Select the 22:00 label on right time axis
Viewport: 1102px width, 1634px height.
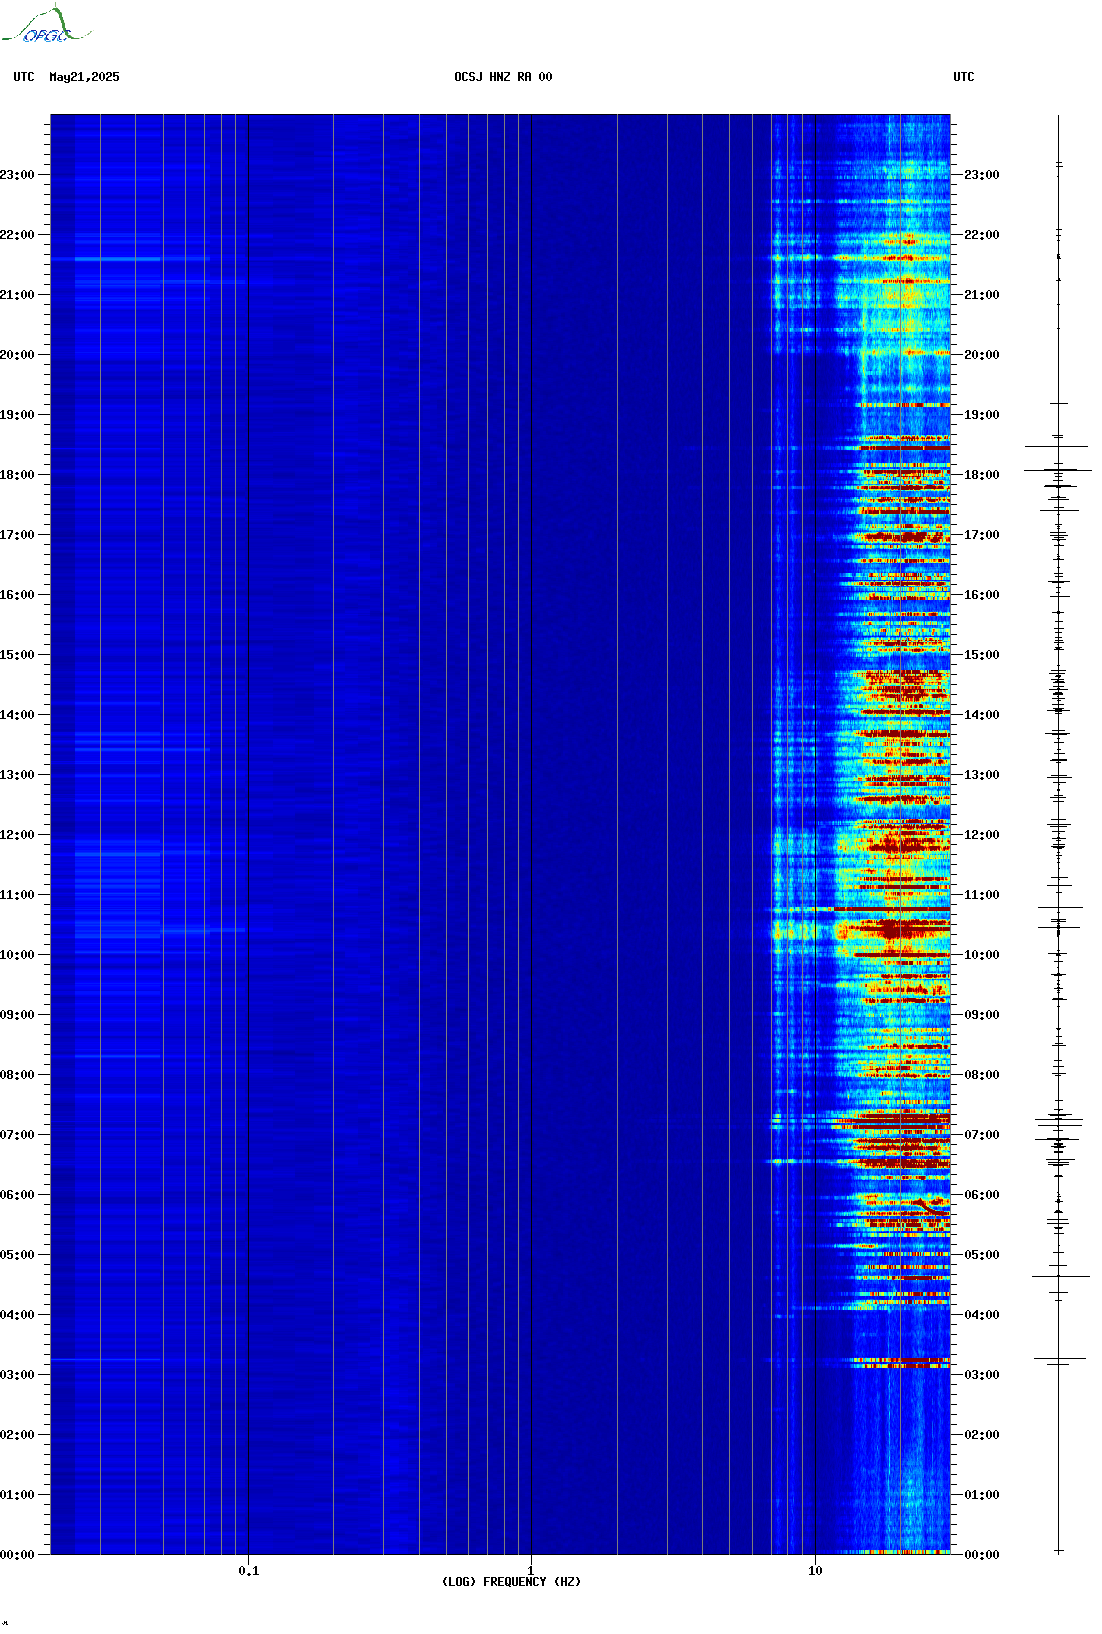pyautogui.click(x=982, y=235)
